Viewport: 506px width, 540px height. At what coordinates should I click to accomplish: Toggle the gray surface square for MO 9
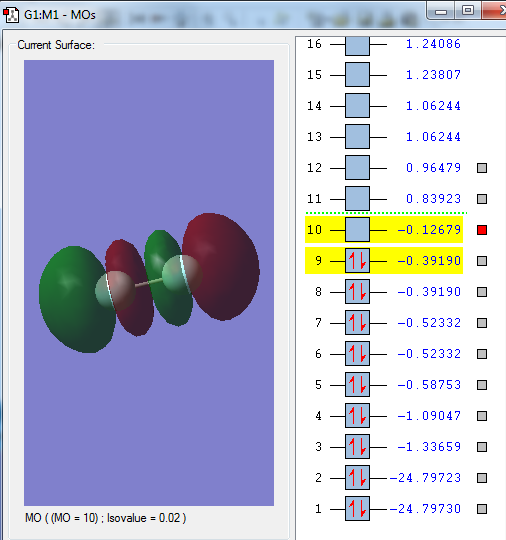482,261
